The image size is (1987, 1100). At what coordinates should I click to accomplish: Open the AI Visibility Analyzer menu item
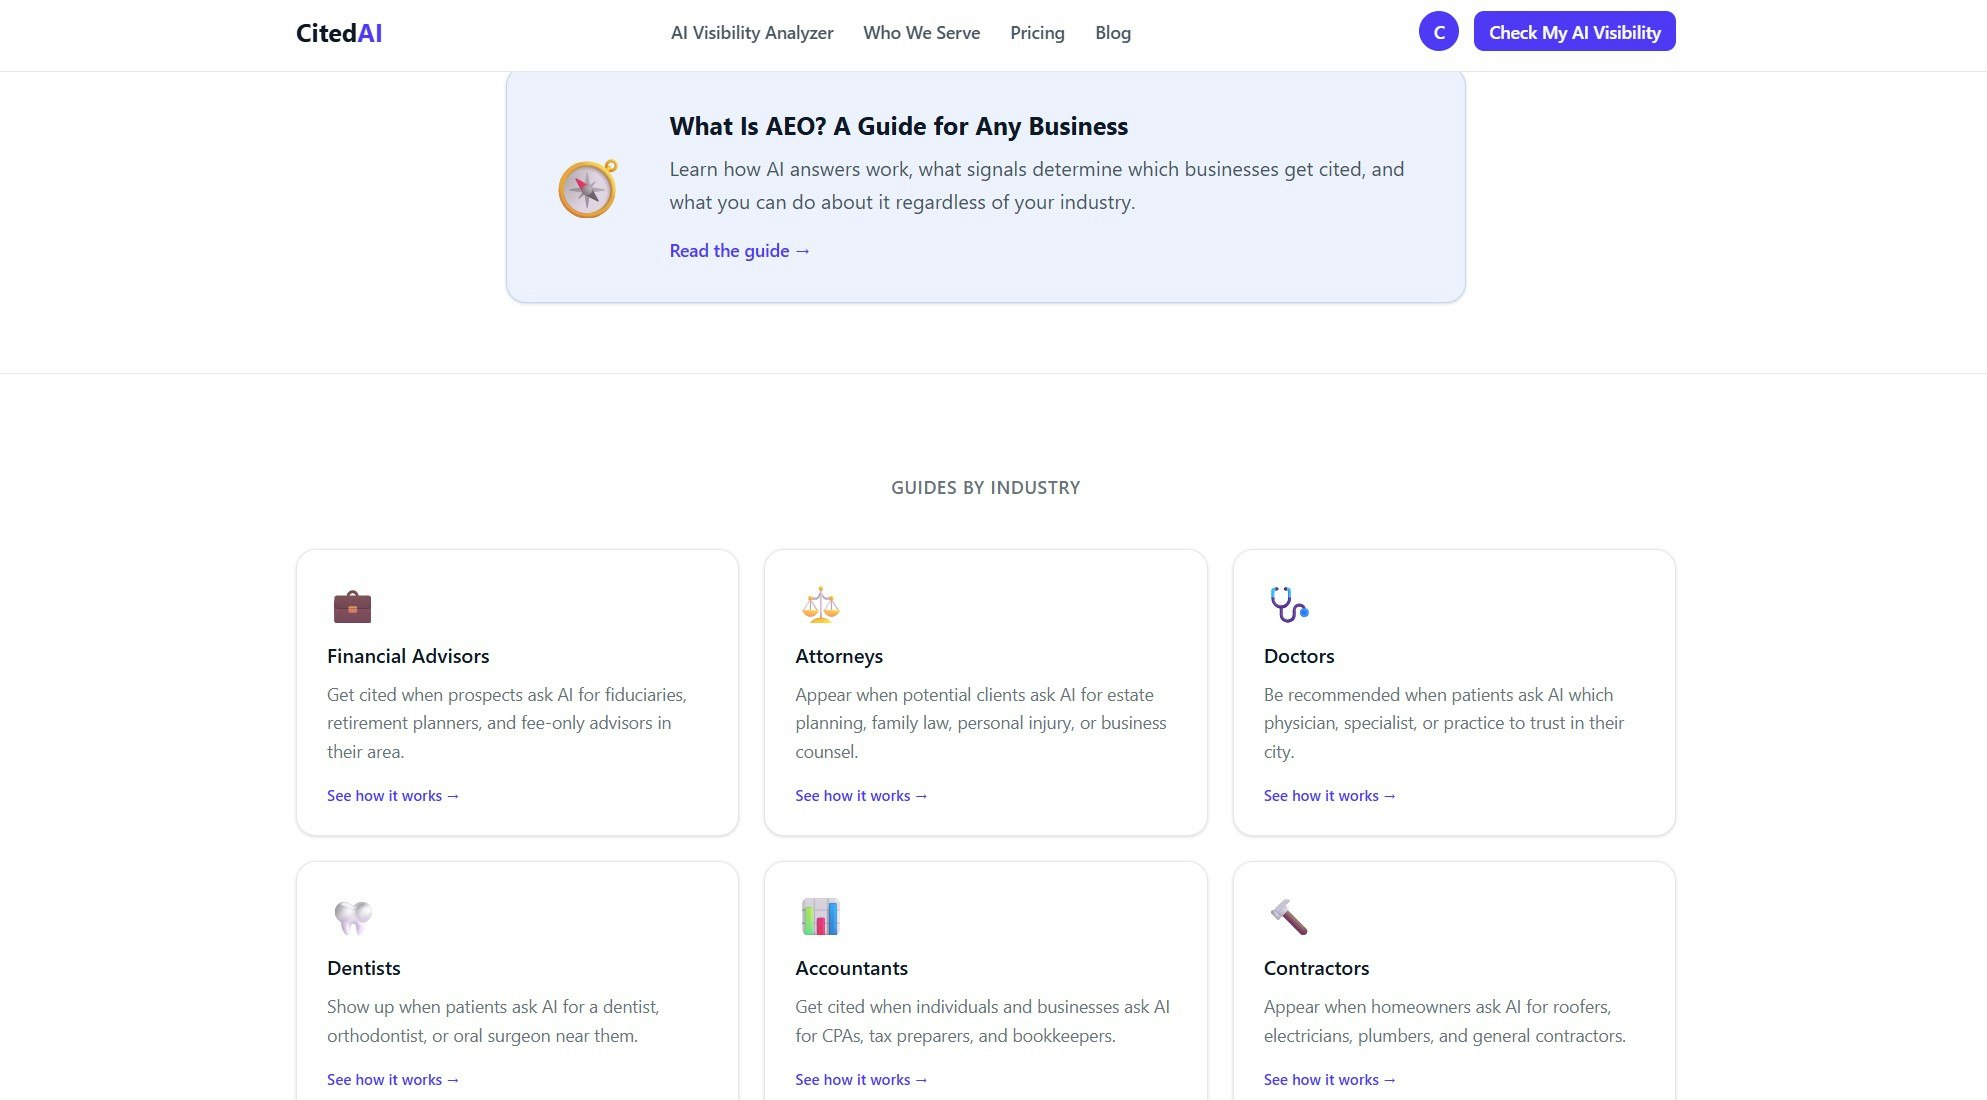click(x=752, y=33)
